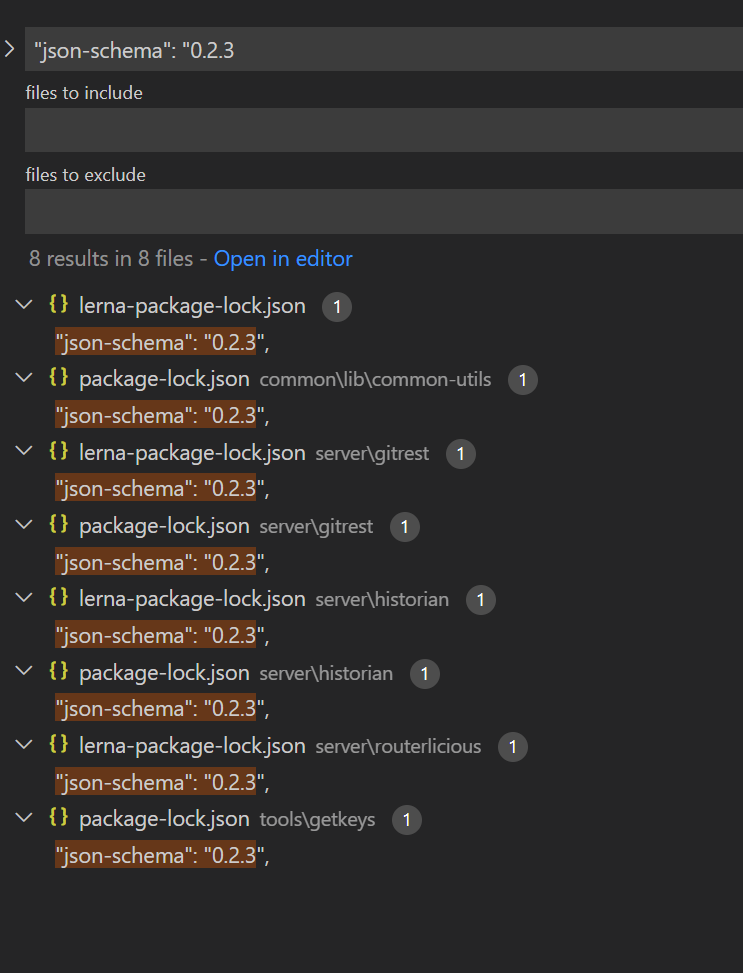The image size is (743, 973).
Task: Collapse package-lock.json in server\gitrest
Action: click(24, 525)
